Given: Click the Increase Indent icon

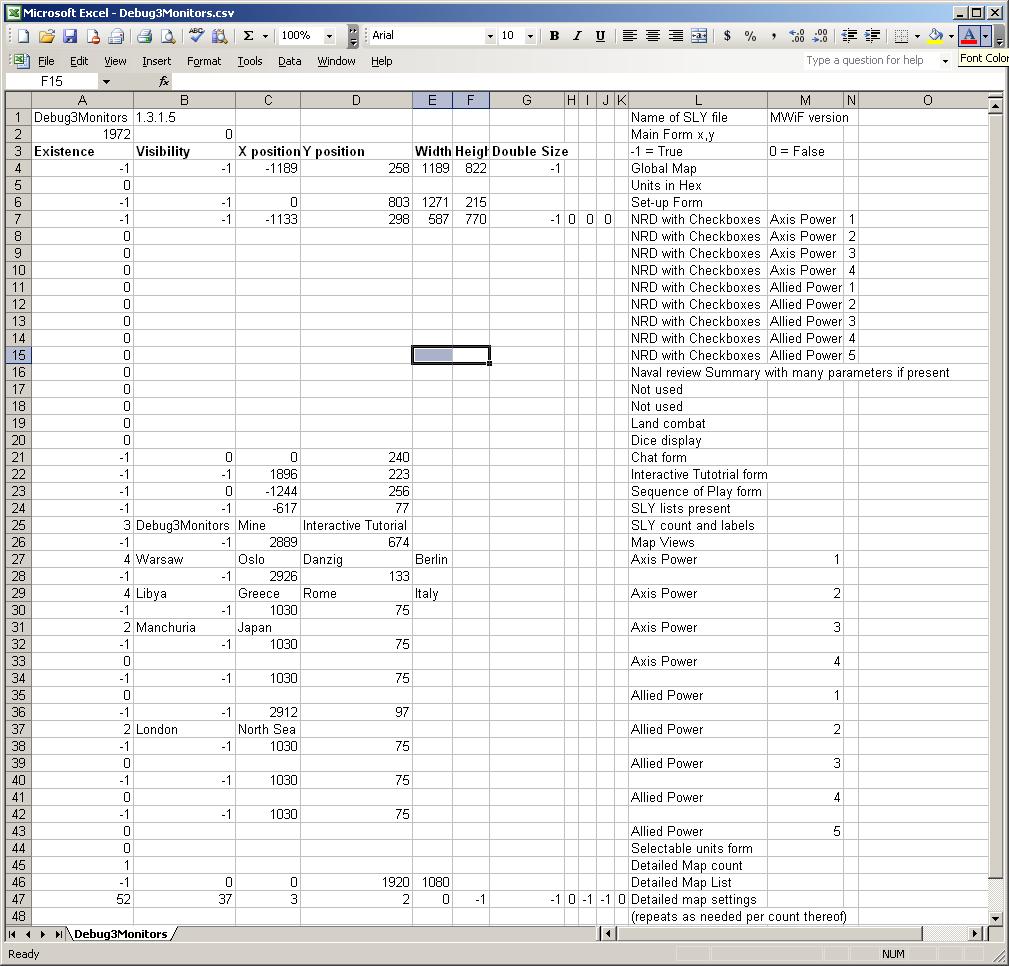Looking at the screenshot, I should click(872, 36).
